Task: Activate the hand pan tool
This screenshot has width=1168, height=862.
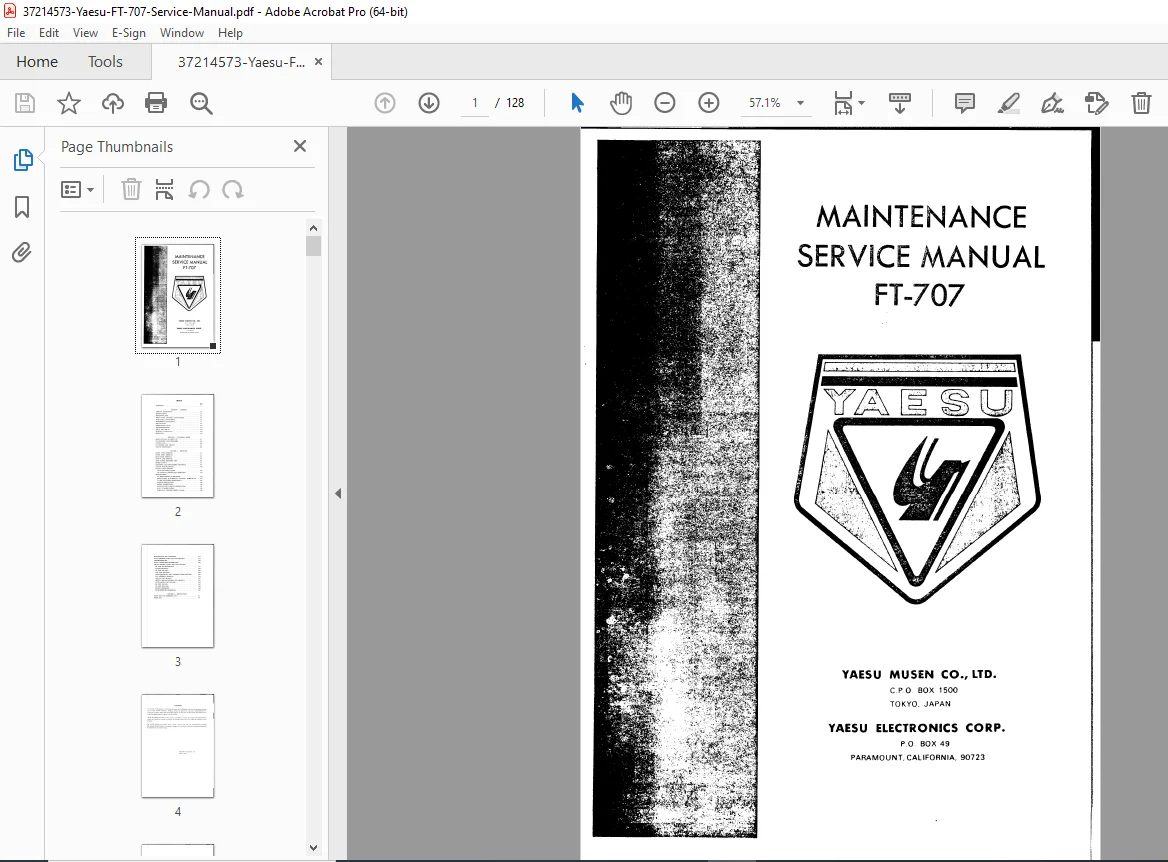Action: tap(620, 103)
